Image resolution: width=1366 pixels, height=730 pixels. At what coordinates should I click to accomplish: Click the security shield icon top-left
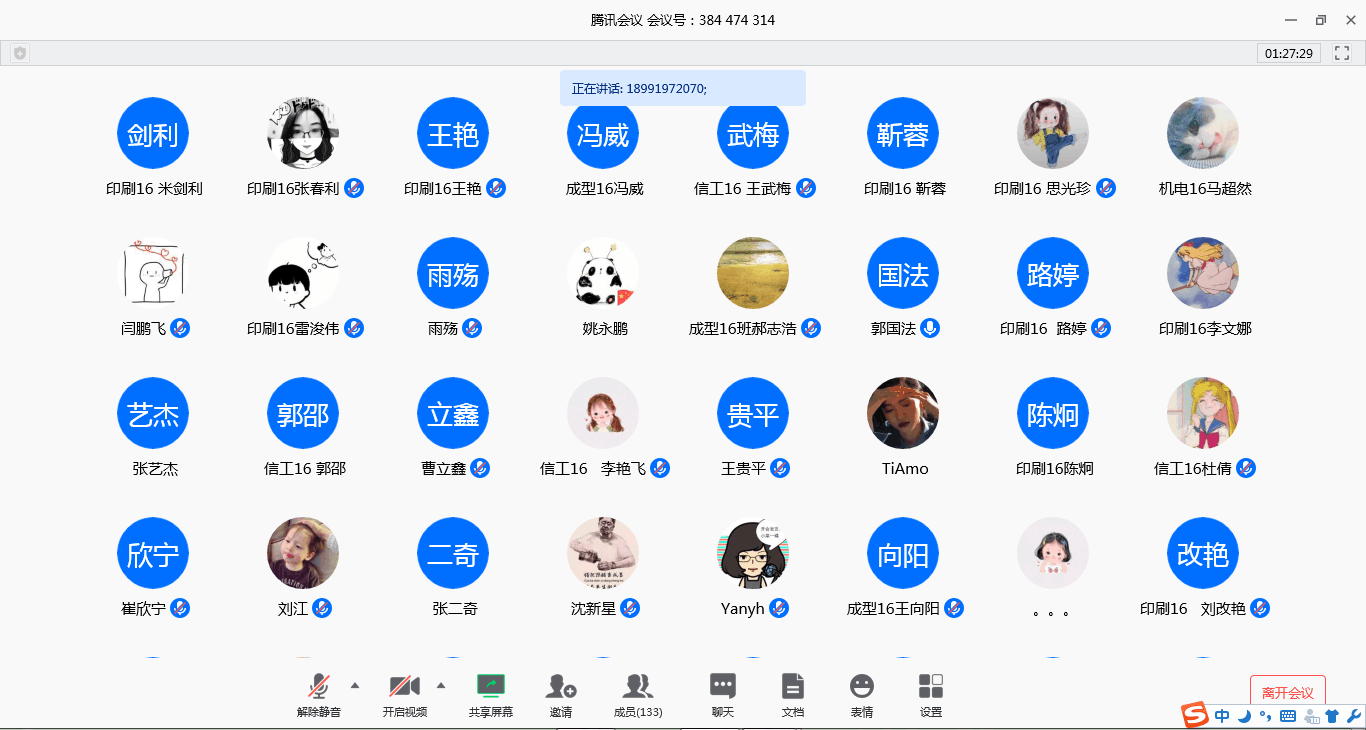tap(20, 53)
